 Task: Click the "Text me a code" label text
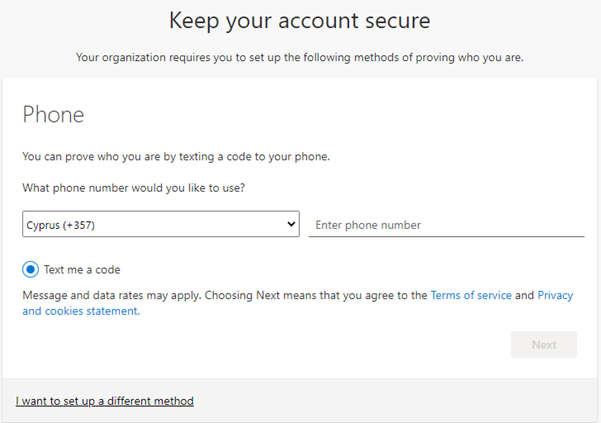pyautogui.click(x=82, y=269)
